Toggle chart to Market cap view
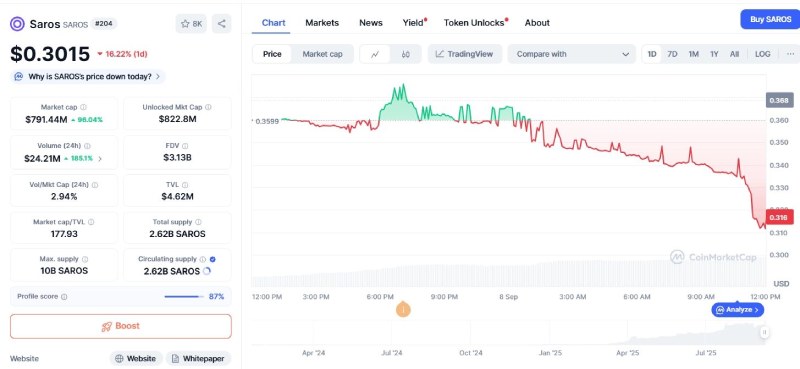 (x=322, y=54)
